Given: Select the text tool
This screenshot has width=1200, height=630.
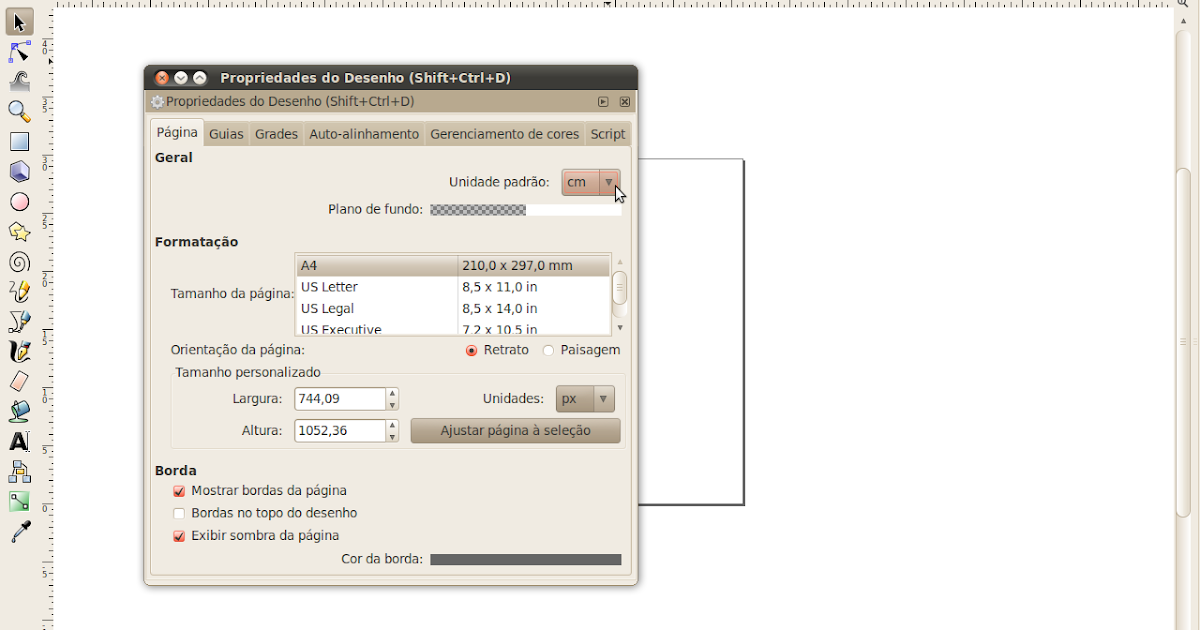Looking at the screenshot, I should (x=19, y=442).
